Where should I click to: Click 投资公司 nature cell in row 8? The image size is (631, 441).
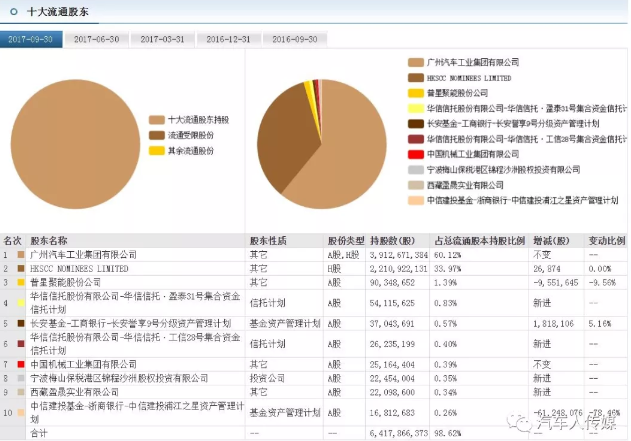(267, 378)
